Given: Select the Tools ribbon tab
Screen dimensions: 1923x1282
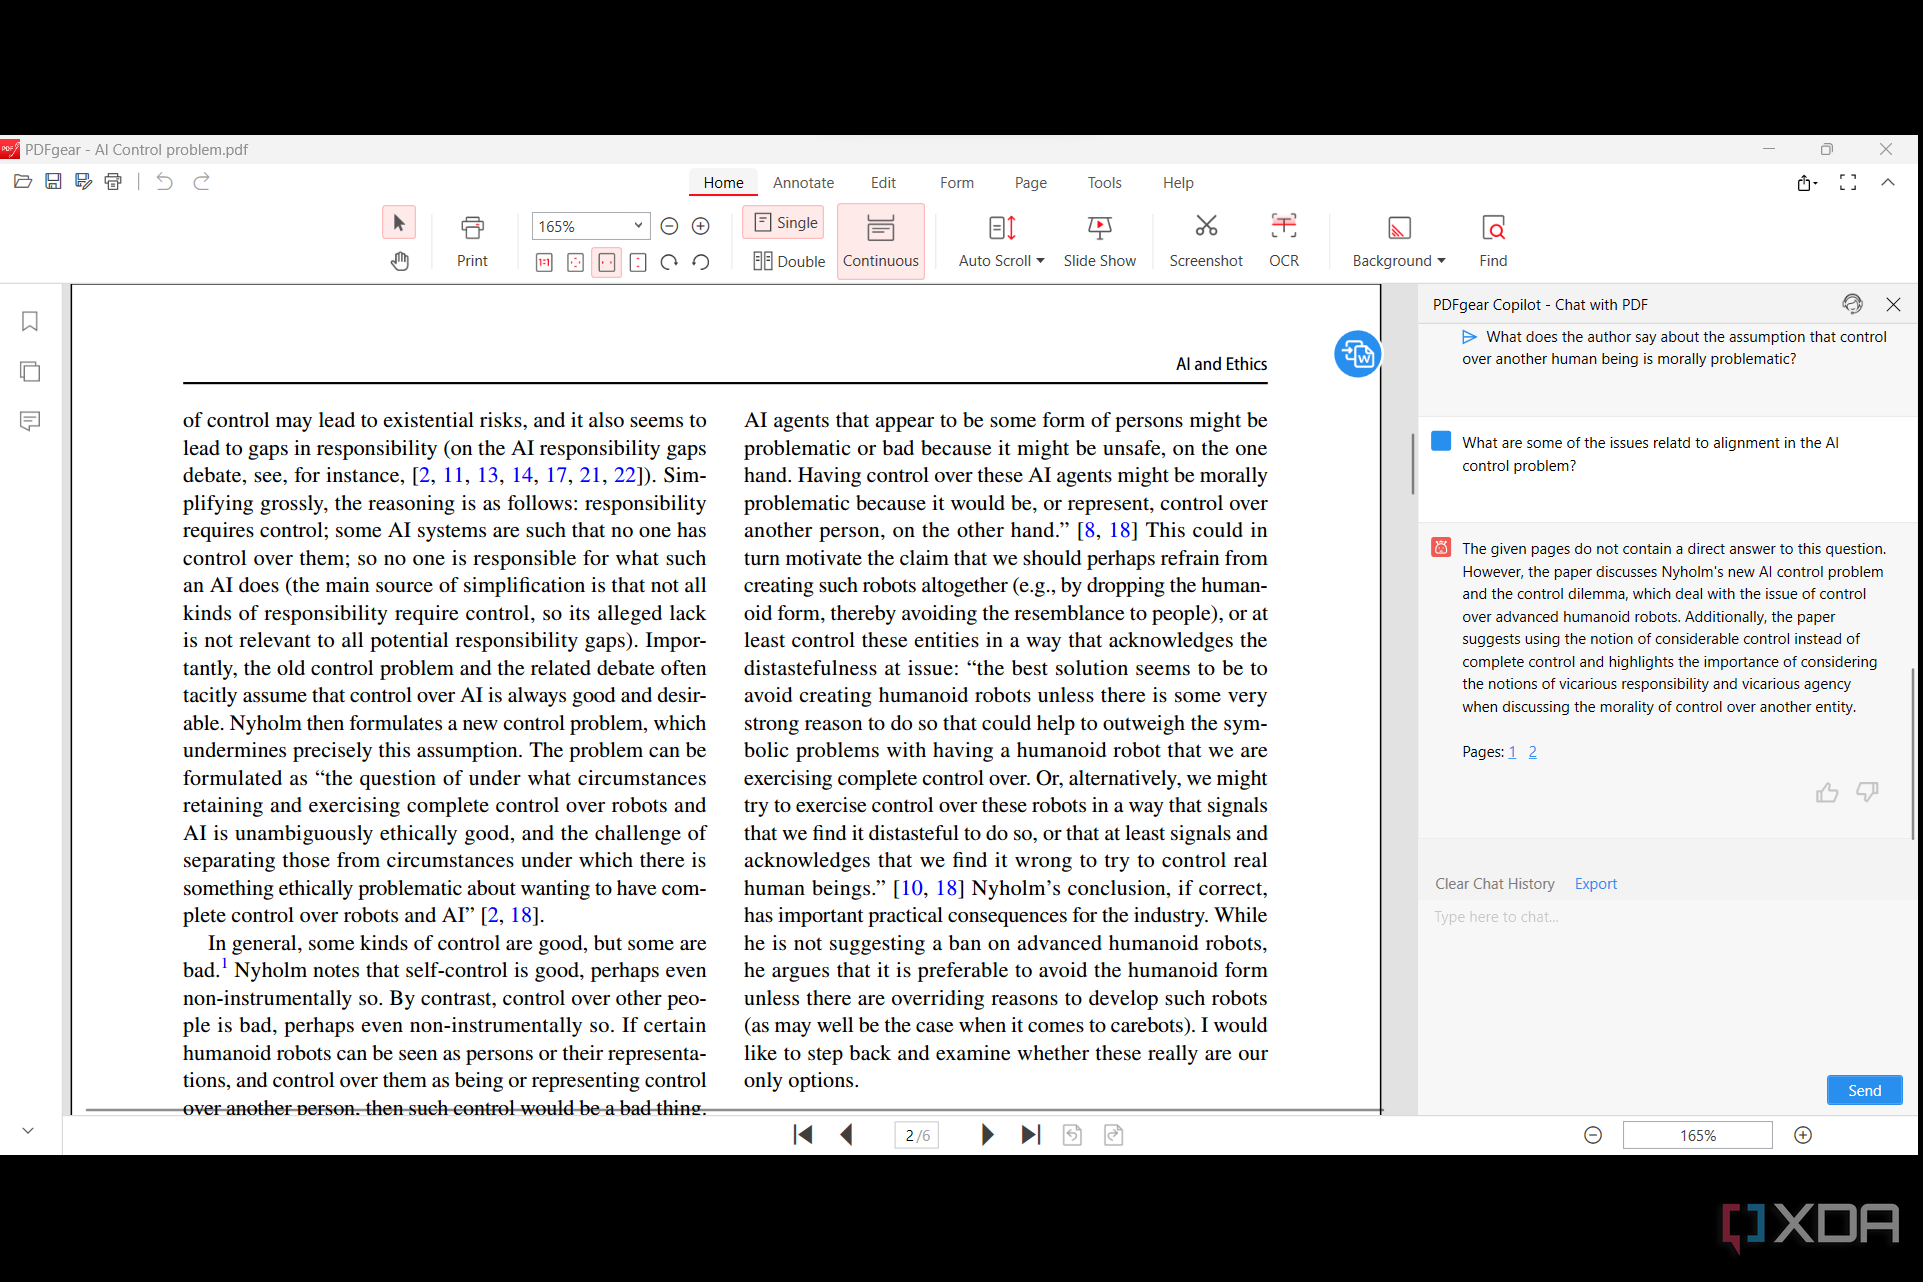Looking at the screenshot, I should coord(1102,182).
